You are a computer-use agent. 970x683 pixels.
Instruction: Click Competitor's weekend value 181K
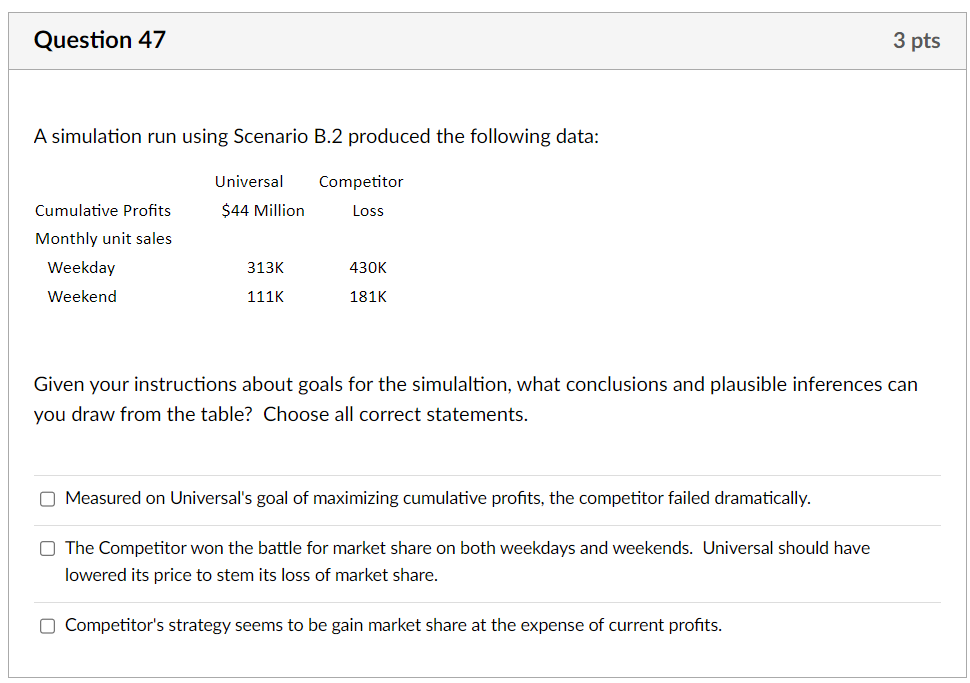368,297
